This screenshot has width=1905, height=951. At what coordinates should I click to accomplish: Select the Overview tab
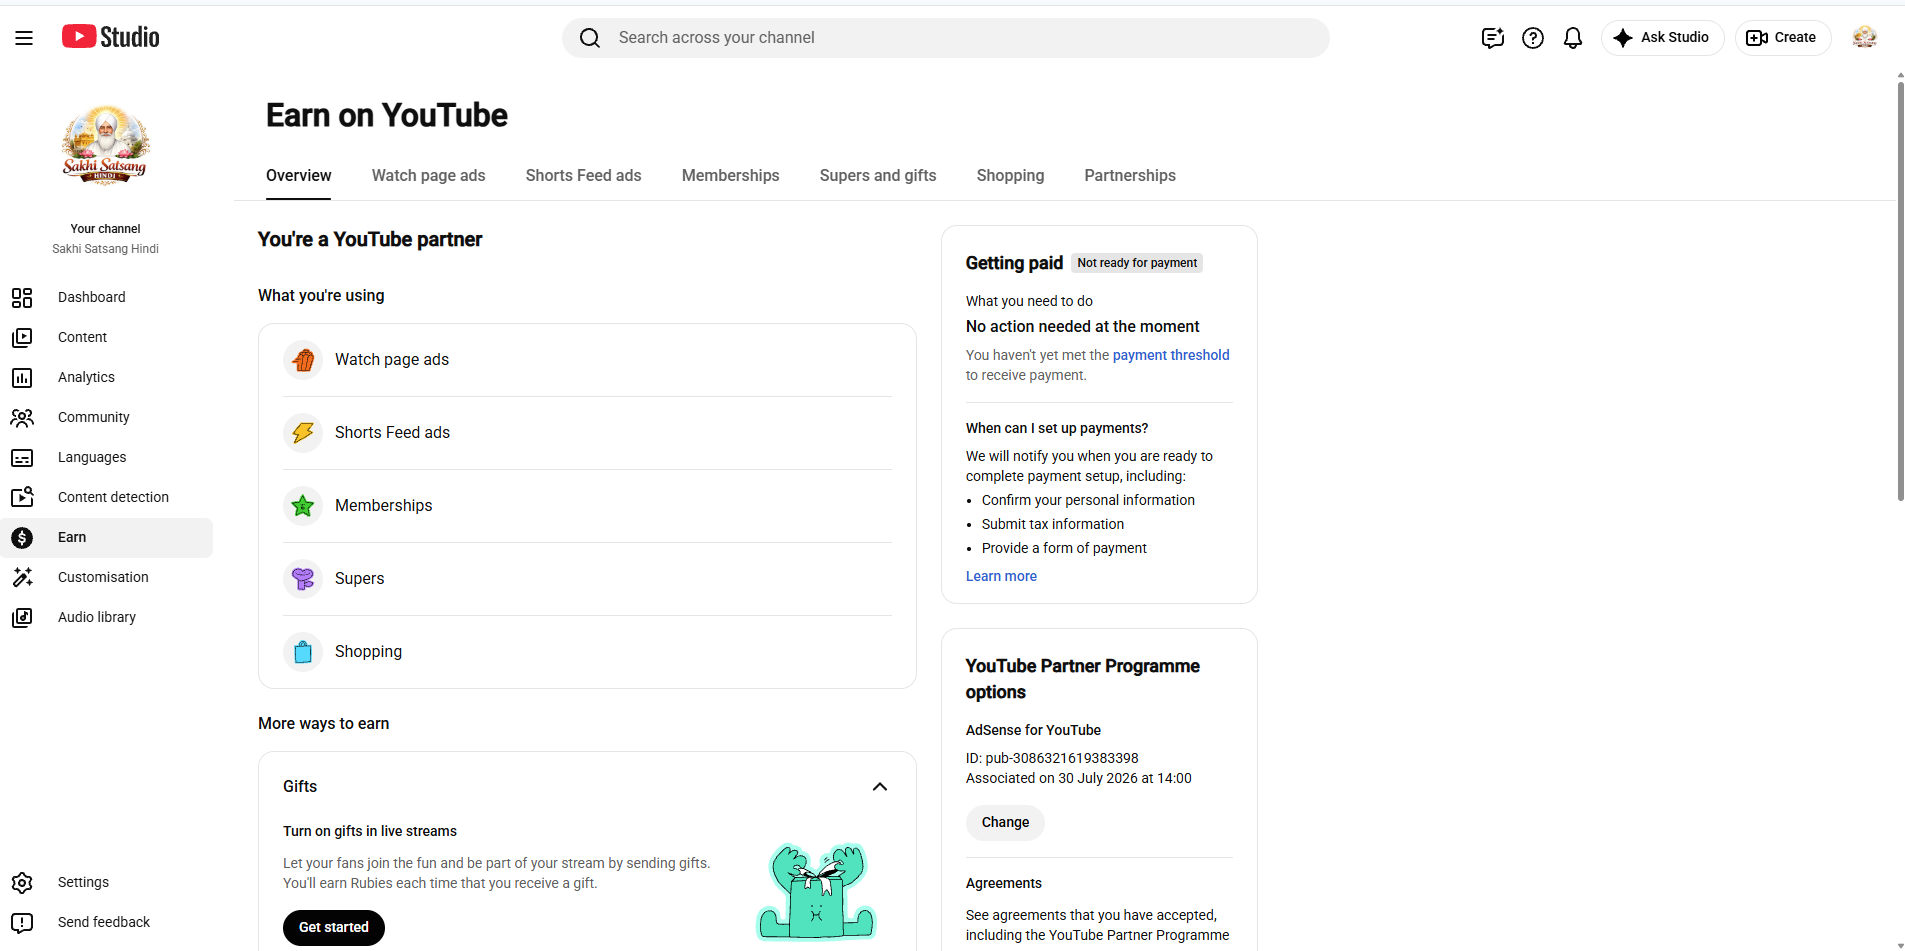pos(298,176)
